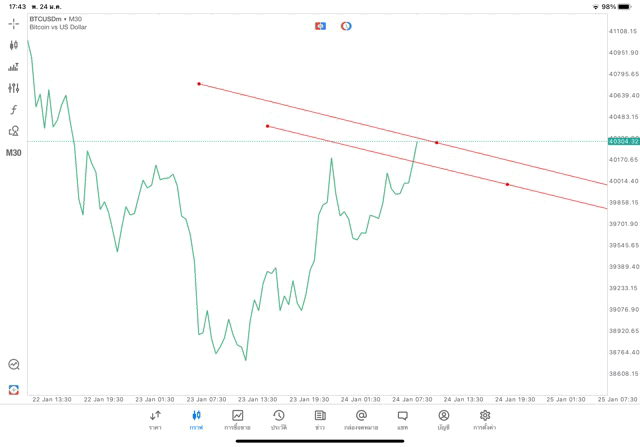Open the drawing objects shapes icon

point(14,131)
